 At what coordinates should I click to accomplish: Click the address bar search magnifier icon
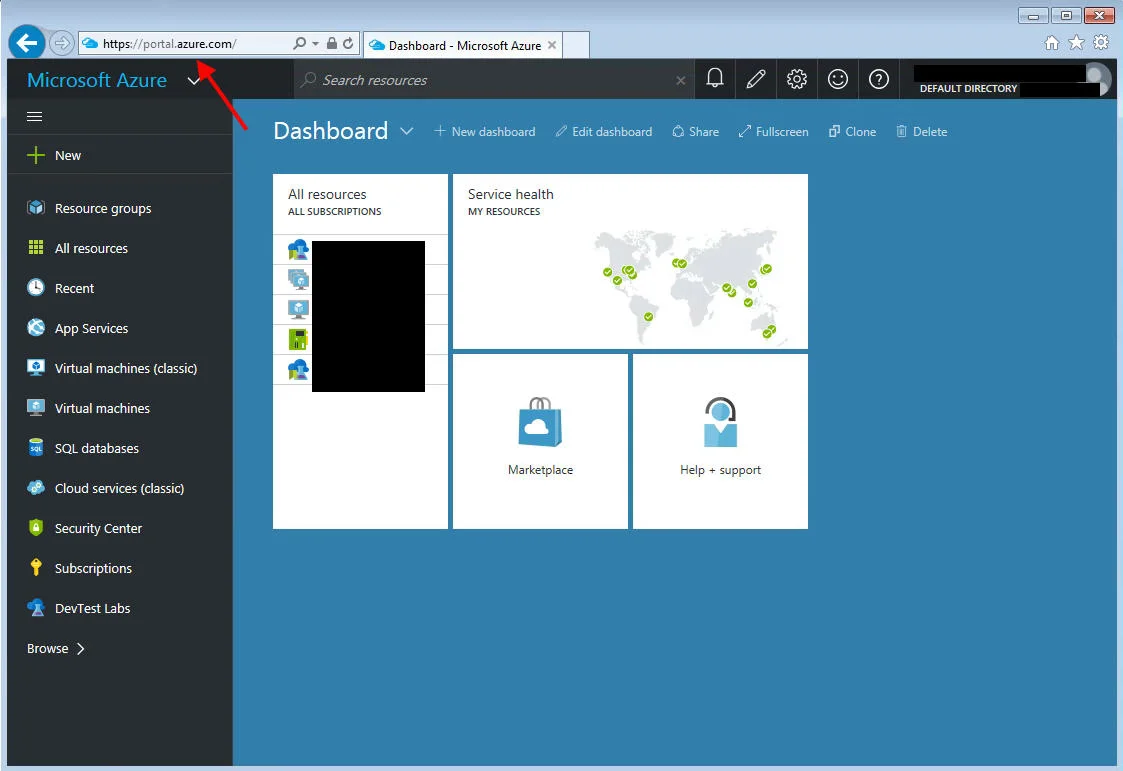coord(299,44)
